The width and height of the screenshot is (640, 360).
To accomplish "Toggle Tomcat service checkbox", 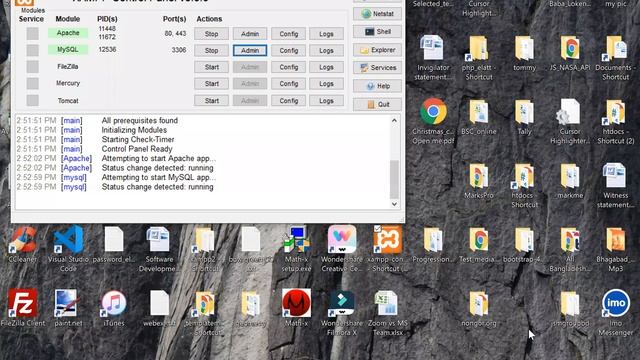I will click(x=33, y=100).
